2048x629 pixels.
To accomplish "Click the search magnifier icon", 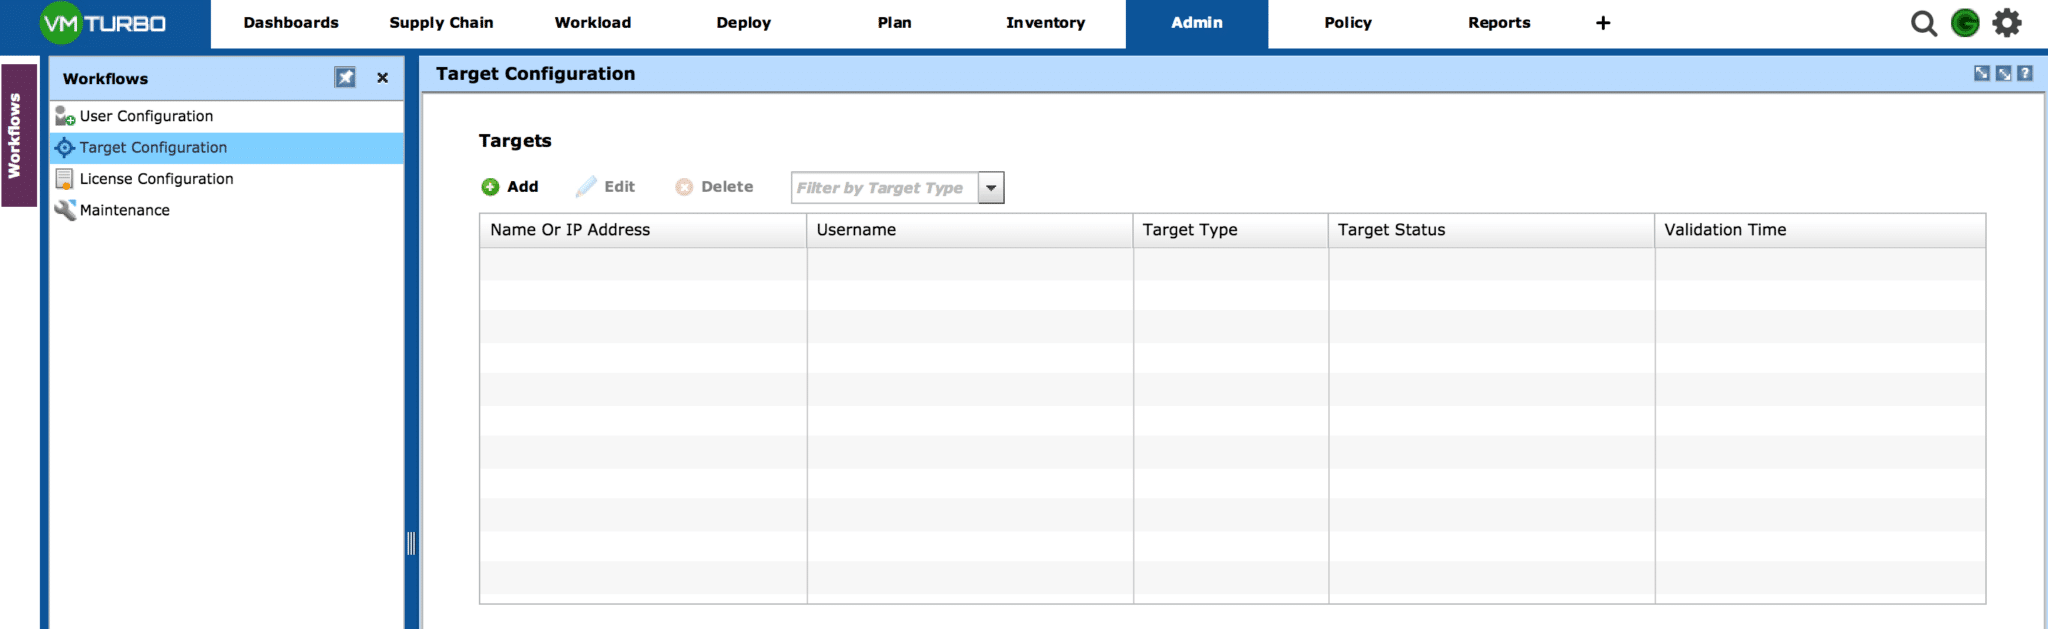I will (1923, 23).
